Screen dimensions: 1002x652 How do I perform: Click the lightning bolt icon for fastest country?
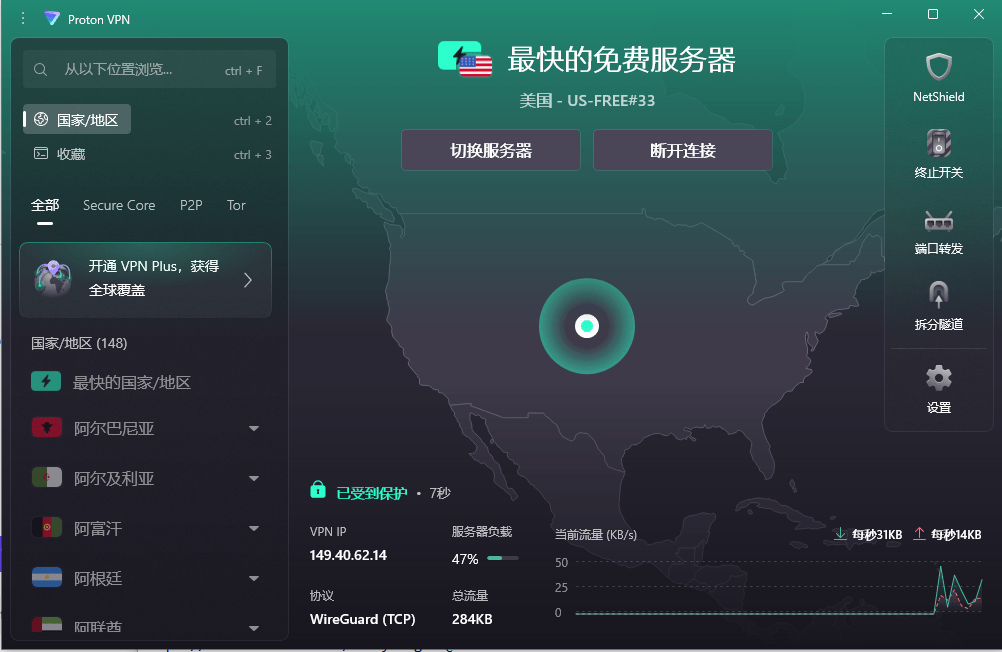click(x=46, y=382)
